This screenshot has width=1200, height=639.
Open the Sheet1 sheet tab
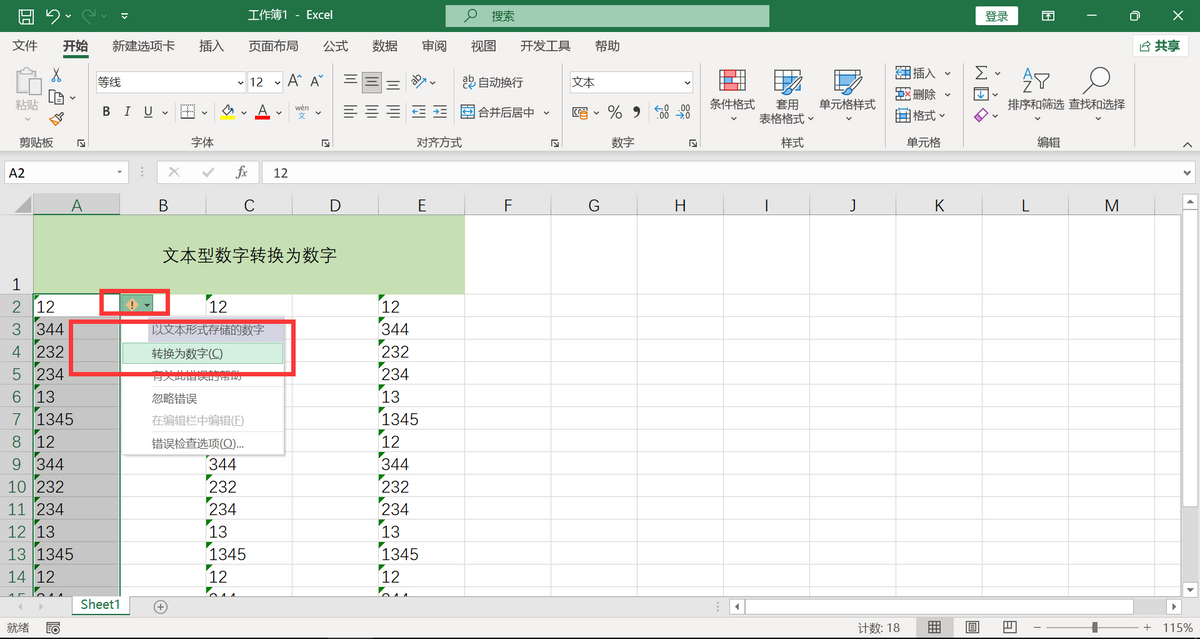pos(100,605)
